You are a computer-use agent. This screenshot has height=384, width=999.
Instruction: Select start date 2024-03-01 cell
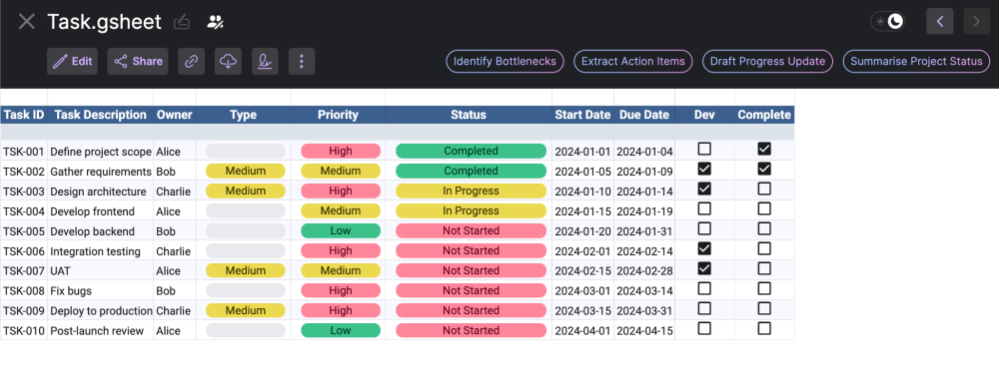582,291
